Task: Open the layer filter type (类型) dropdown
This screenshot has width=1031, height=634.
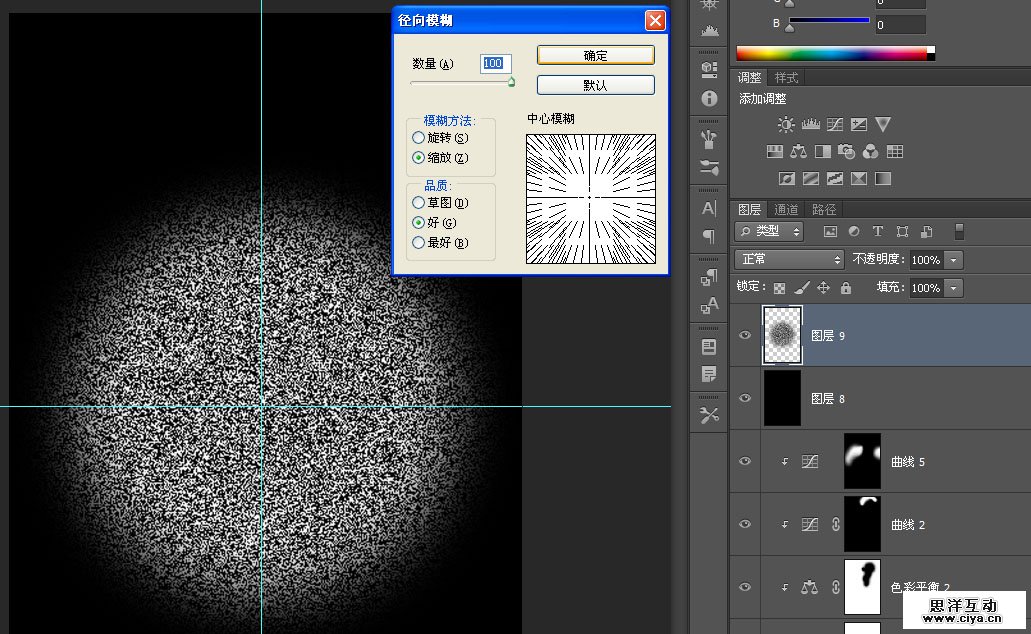Action: [x=769, y=232]
